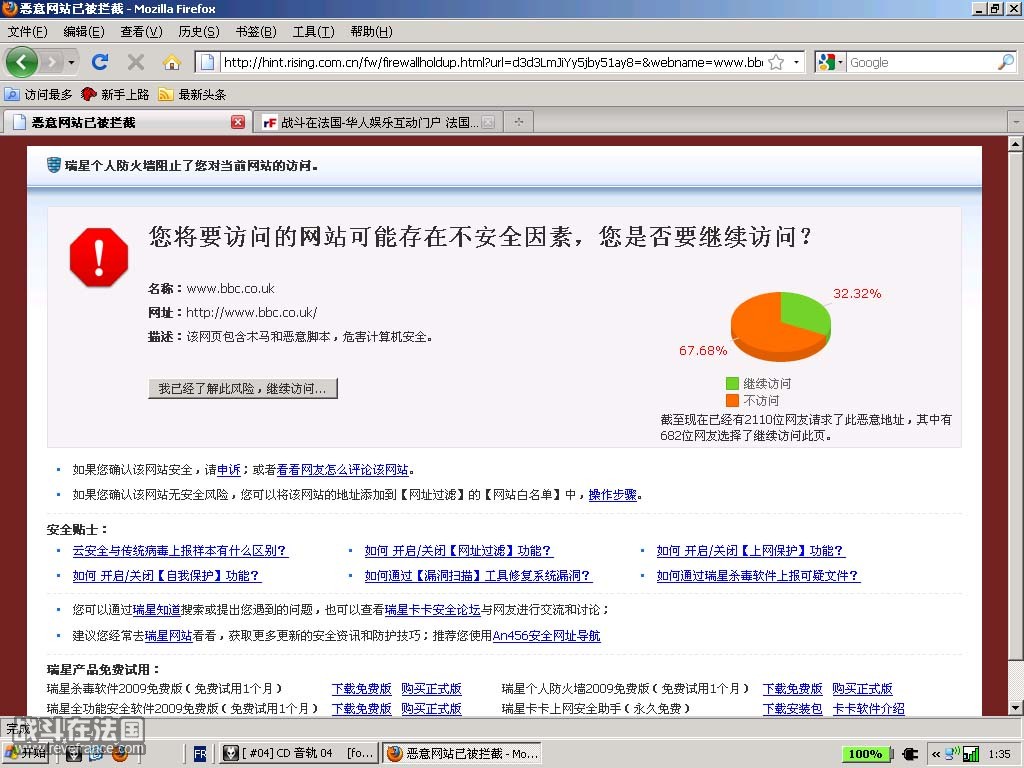This screenshot has height=768, width=1024.
Task: Open the address bar URL dropdown
Action: pyautogui.click(x=796, y=62)
